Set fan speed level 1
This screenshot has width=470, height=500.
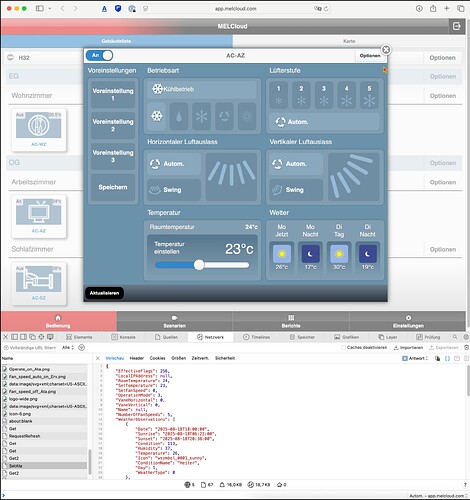click(x=279, y=95)
